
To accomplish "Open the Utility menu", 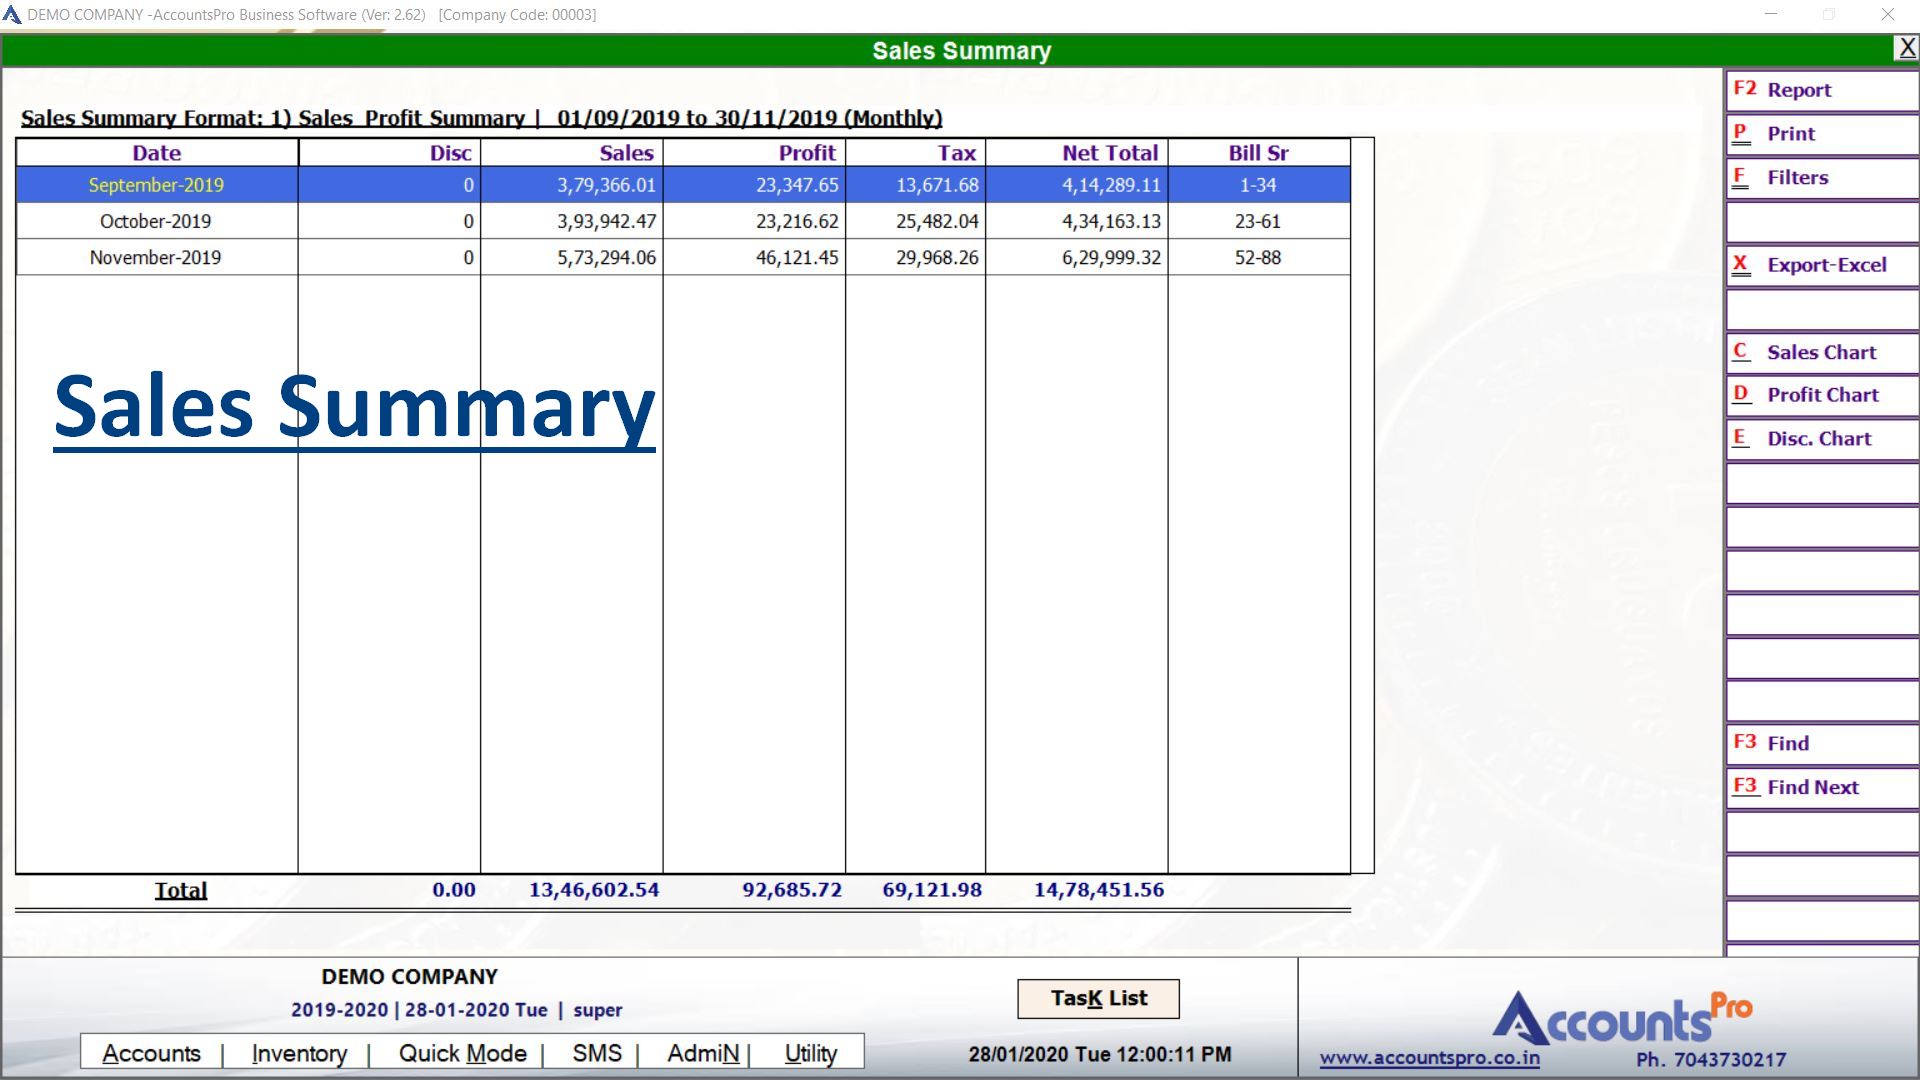I will point(810,1053).
